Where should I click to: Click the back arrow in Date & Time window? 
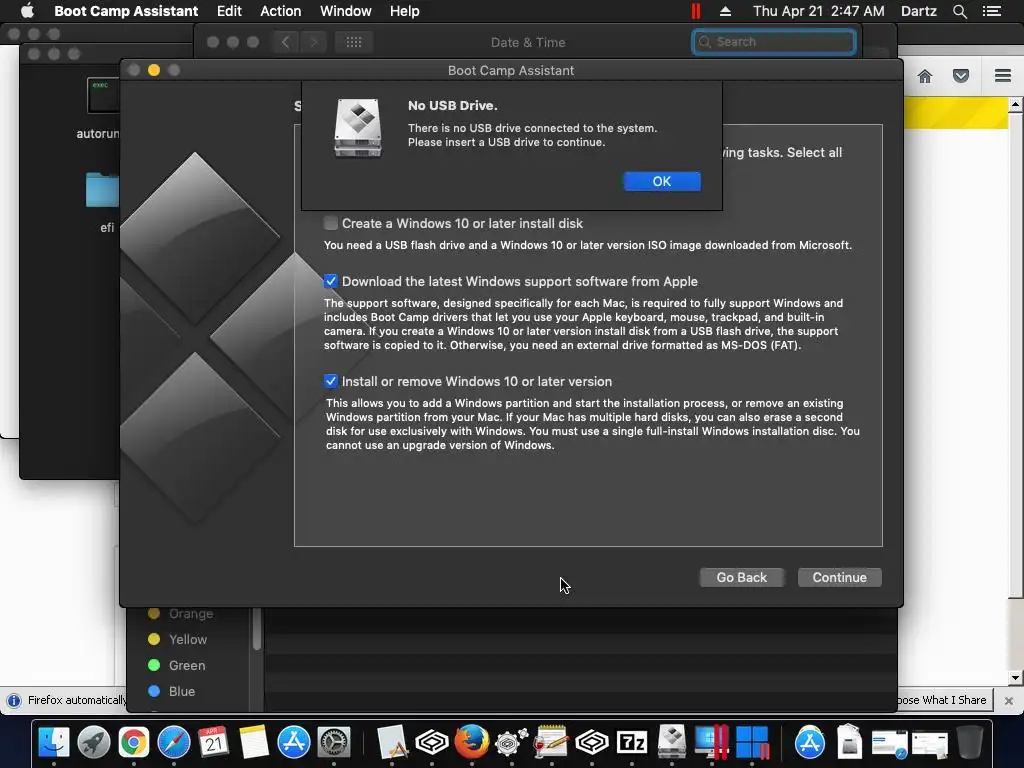pos(285,42)
